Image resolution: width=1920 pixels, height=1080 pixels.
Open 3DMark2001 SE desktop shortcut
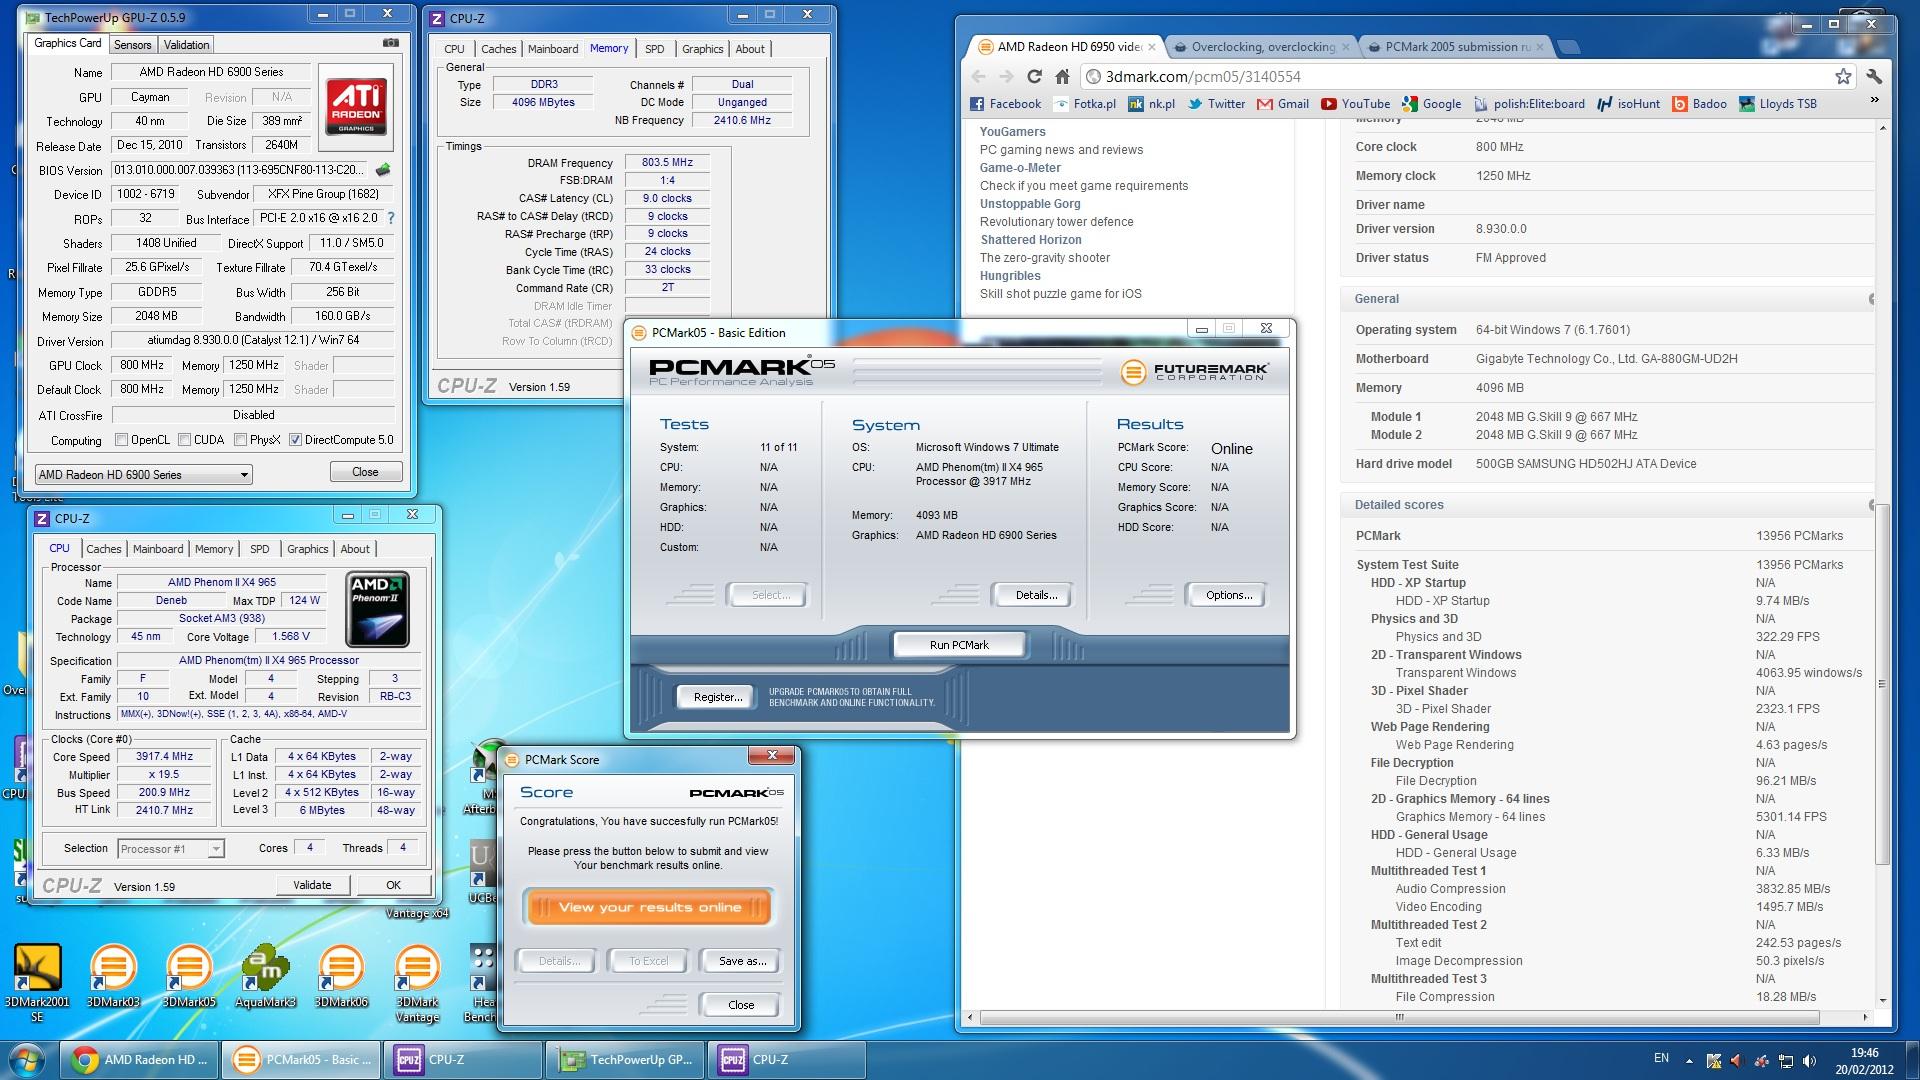(x=37, y=982)
